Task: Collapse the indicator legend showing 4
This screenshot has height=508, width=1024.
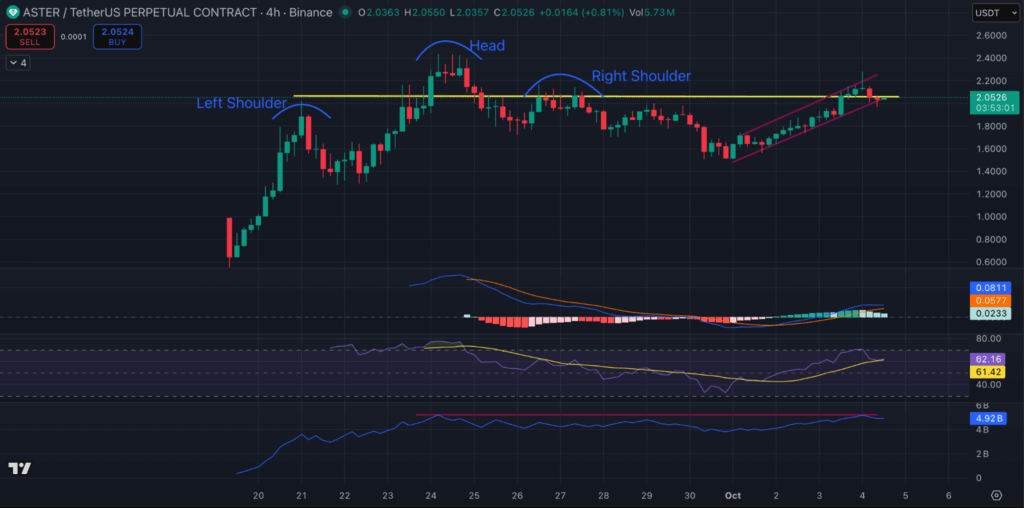Action: (x=19, y=63)
